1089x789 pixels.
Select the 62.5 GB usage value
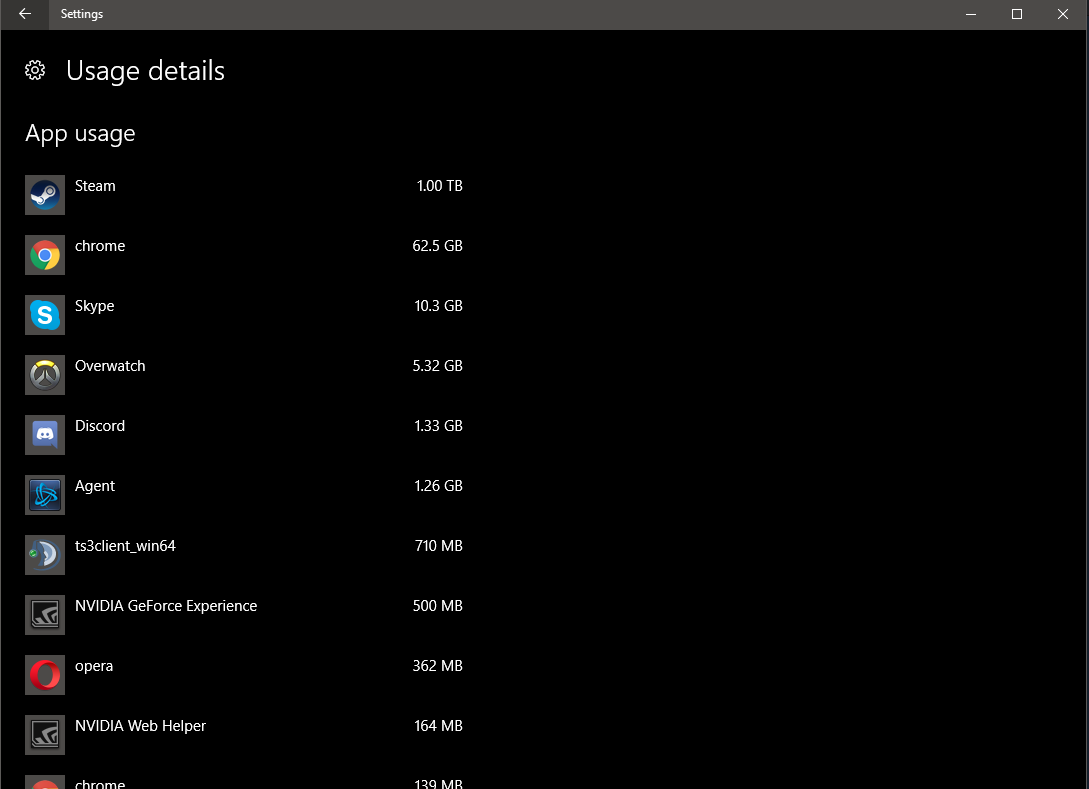[438, 246]
